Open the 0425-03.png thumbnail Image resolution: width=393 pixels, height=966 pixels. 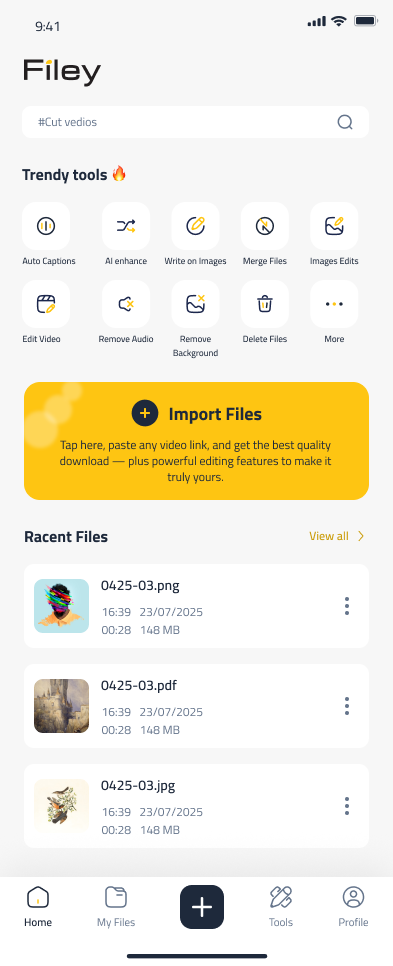tap(62, 606)
